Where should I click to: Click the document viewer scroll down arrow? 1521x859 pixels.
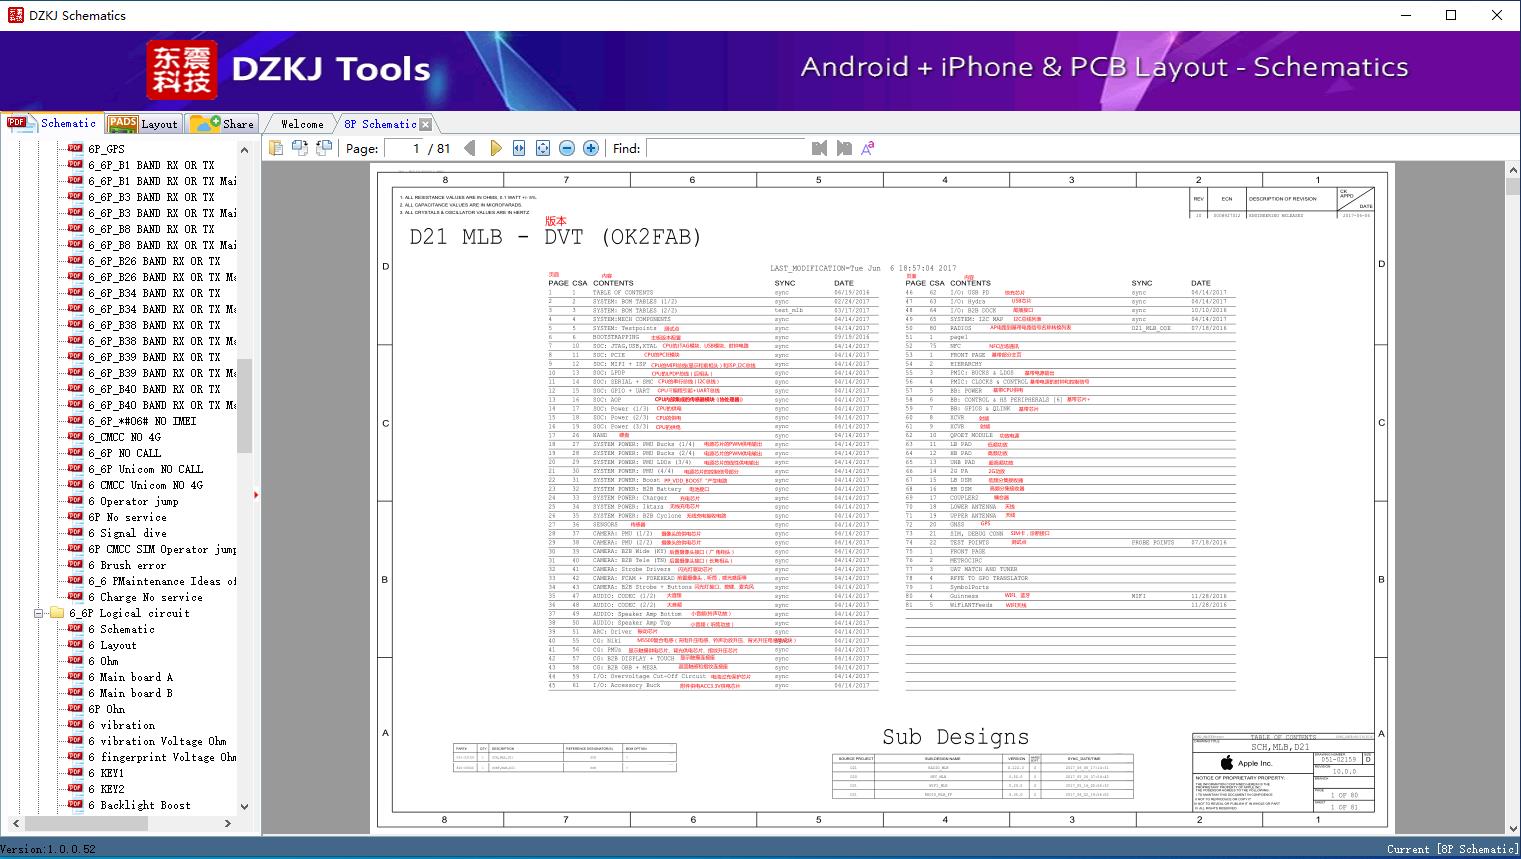tap(1512, 827)
